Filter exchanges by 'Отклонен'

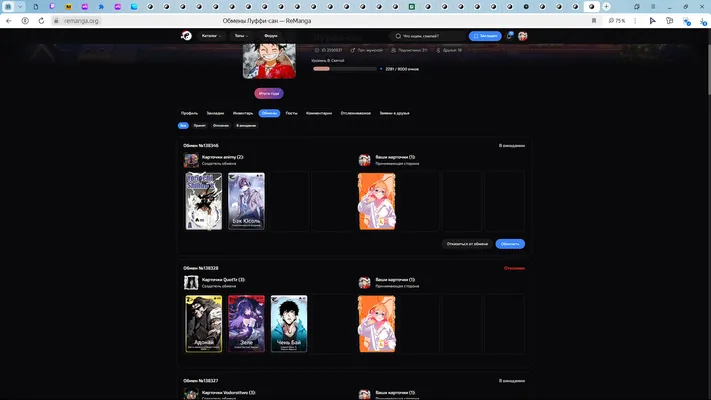coord(221,126)
